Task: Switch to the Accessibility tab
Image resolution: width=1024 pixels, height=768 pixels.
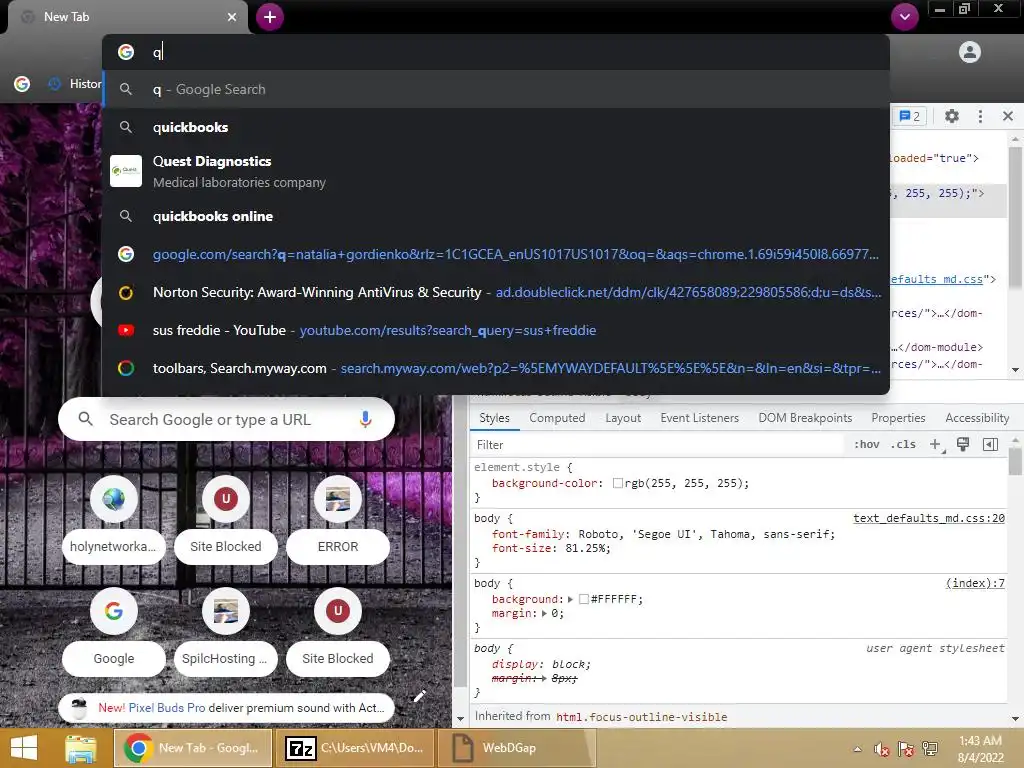Action: tap(977, 418)
